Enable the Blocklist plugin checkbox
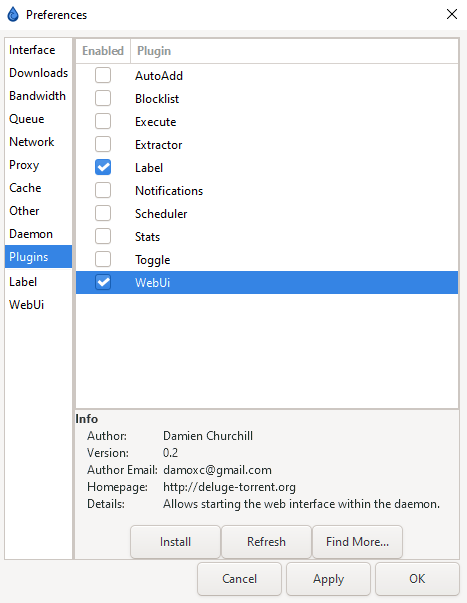Image resolution: width=467 pixels, height=603 pixels. (x=103, y=98)
